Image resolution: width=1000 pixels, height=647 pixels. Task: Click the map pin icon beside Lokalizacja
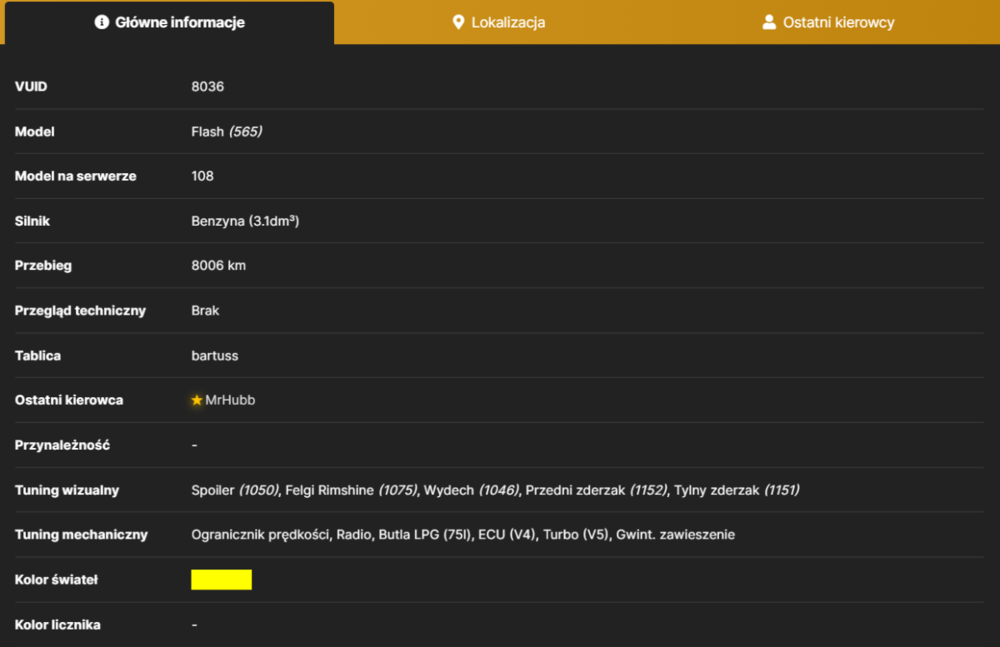click(x=458, y=22)
